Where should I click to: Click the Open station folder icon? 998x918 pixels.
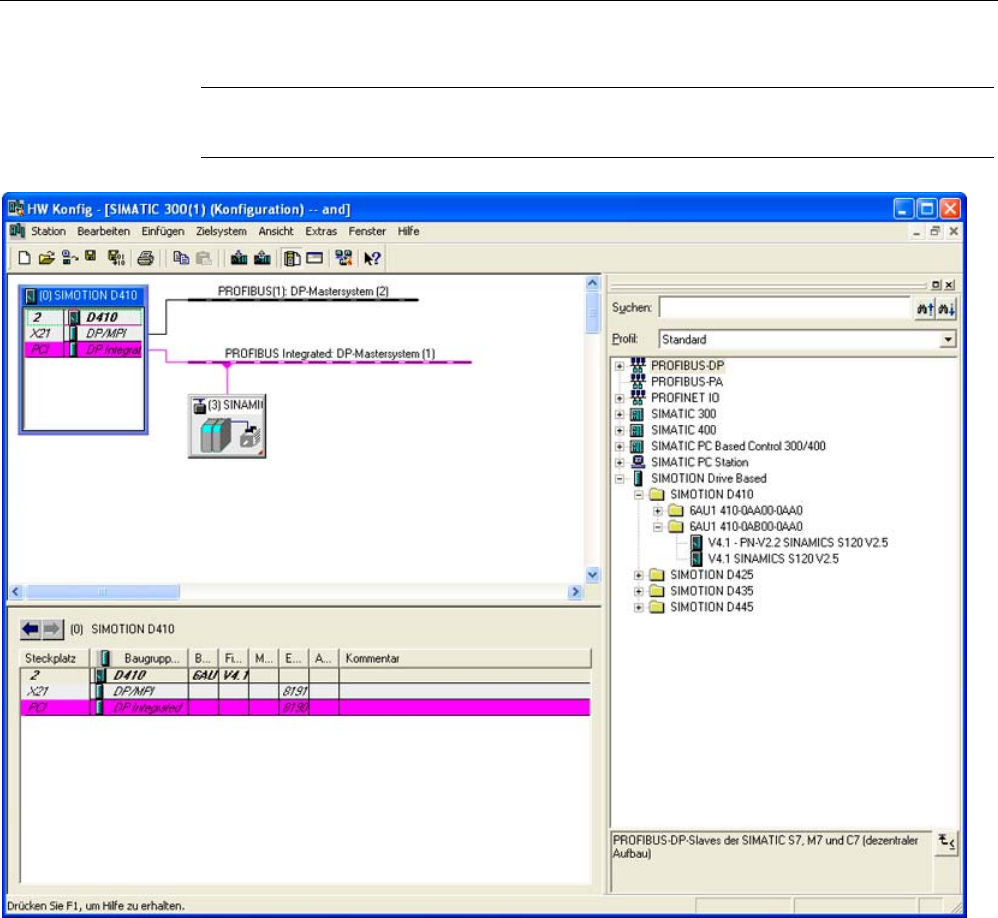pyautogui.click(x=46, y=258)
